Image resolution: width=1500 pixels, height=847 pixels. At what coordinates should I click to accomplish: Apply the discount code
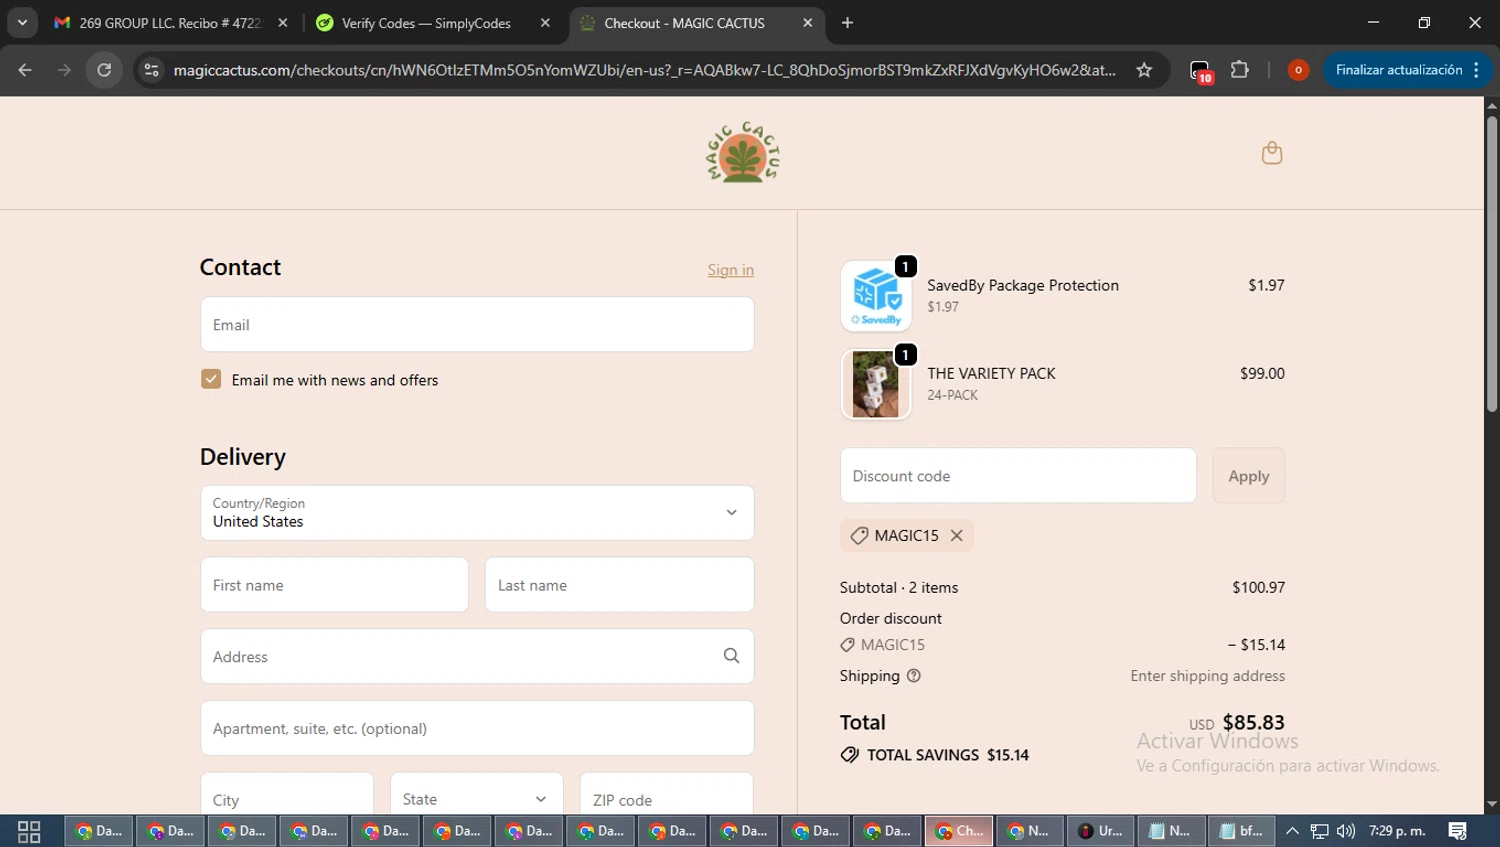(x=1249, y=476)
